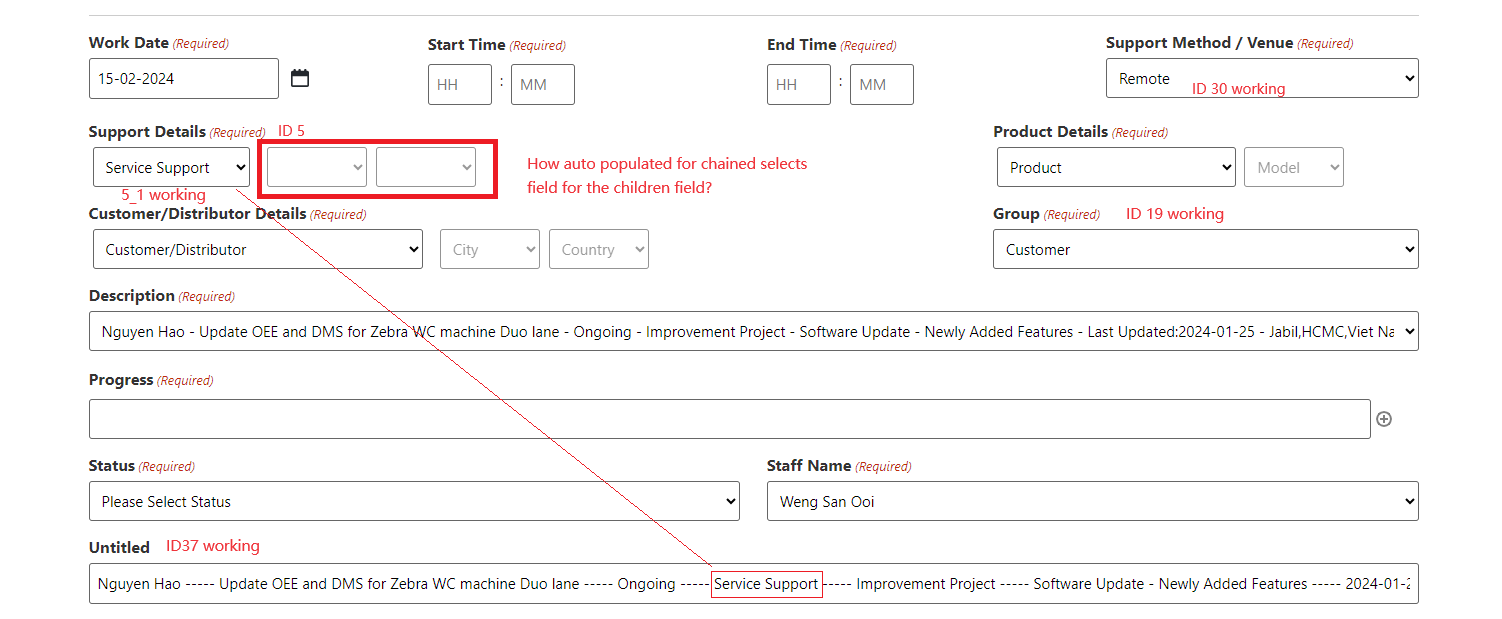Open the Country dropdown
The height and width of the screenshot is (619, 1502).
point(599,249)
